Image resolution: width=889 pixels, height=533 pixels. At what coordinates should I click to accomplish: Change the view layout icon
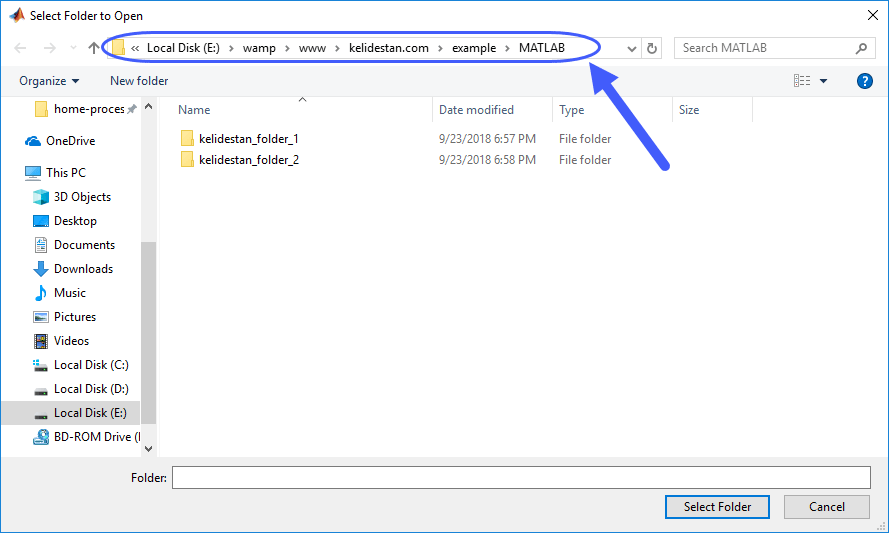pyautogui.click(x=802, y=81)
